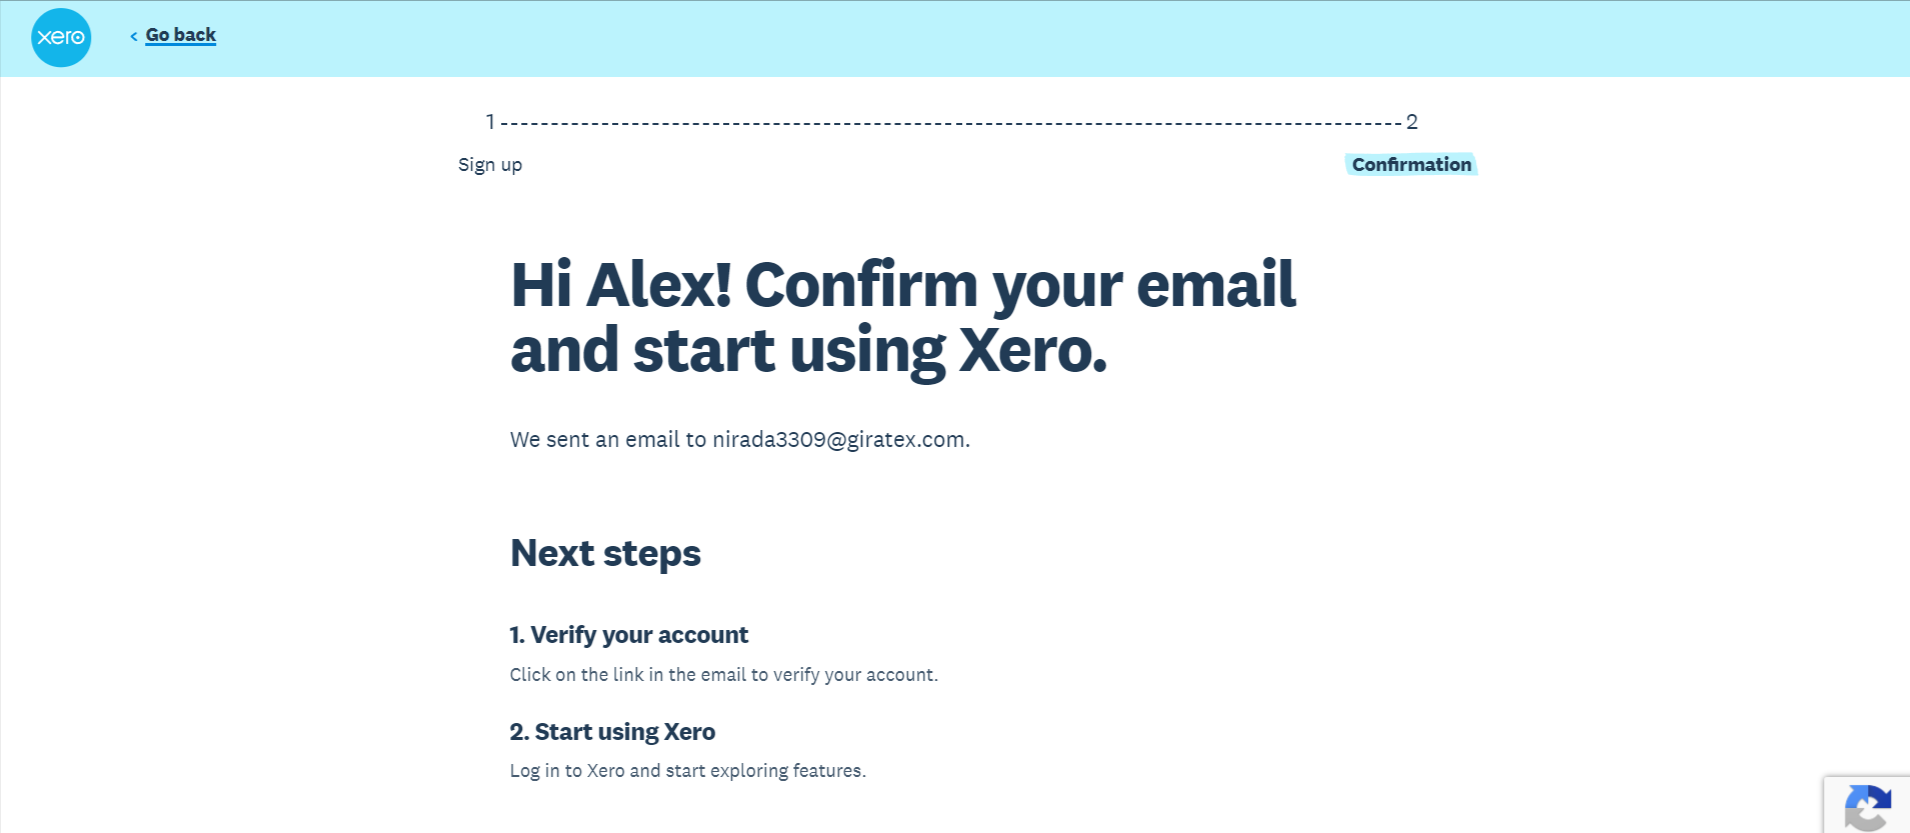Screen dimensions: 1910x833
Task: Click the Verify your account heading
Action: pyautogui.click(x=629, y=635)
